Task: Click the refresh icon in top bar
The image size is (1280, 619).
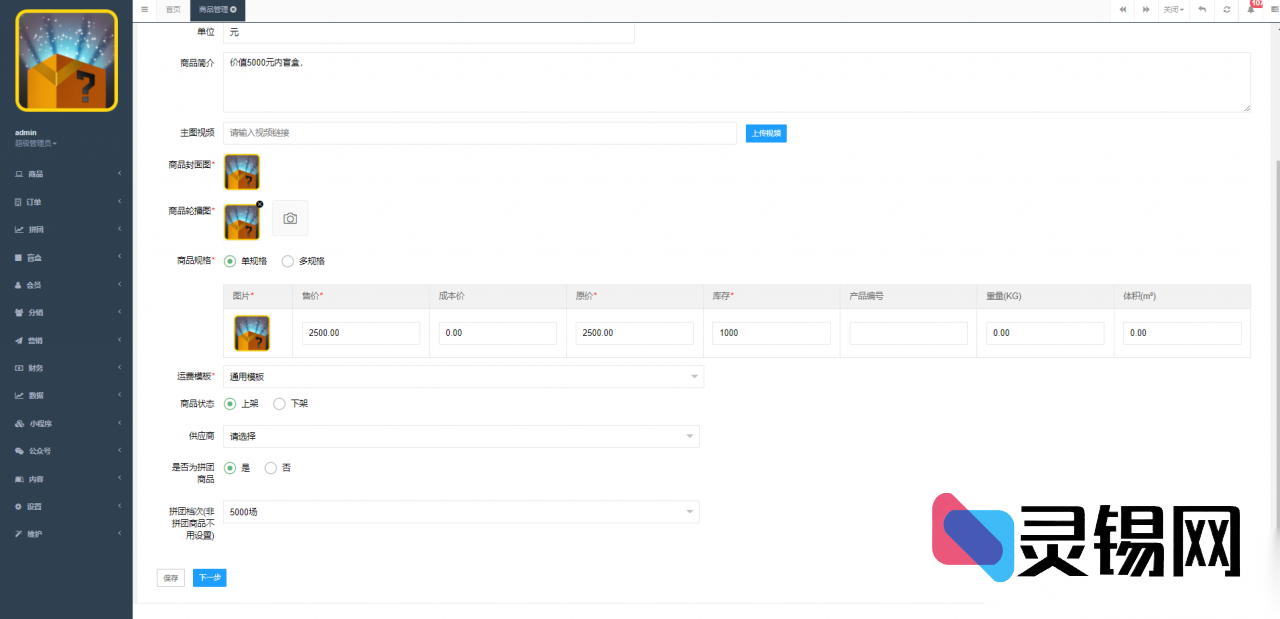Action: tap(1227, 9)
